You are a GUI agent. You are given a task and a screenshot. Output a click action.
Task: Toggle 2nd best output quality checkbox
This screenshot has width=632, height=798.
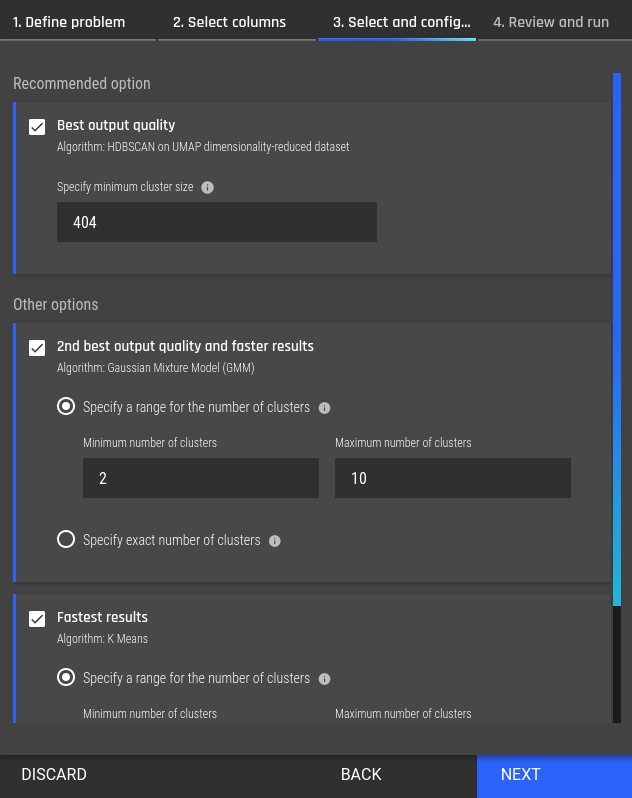coord(37,348)
